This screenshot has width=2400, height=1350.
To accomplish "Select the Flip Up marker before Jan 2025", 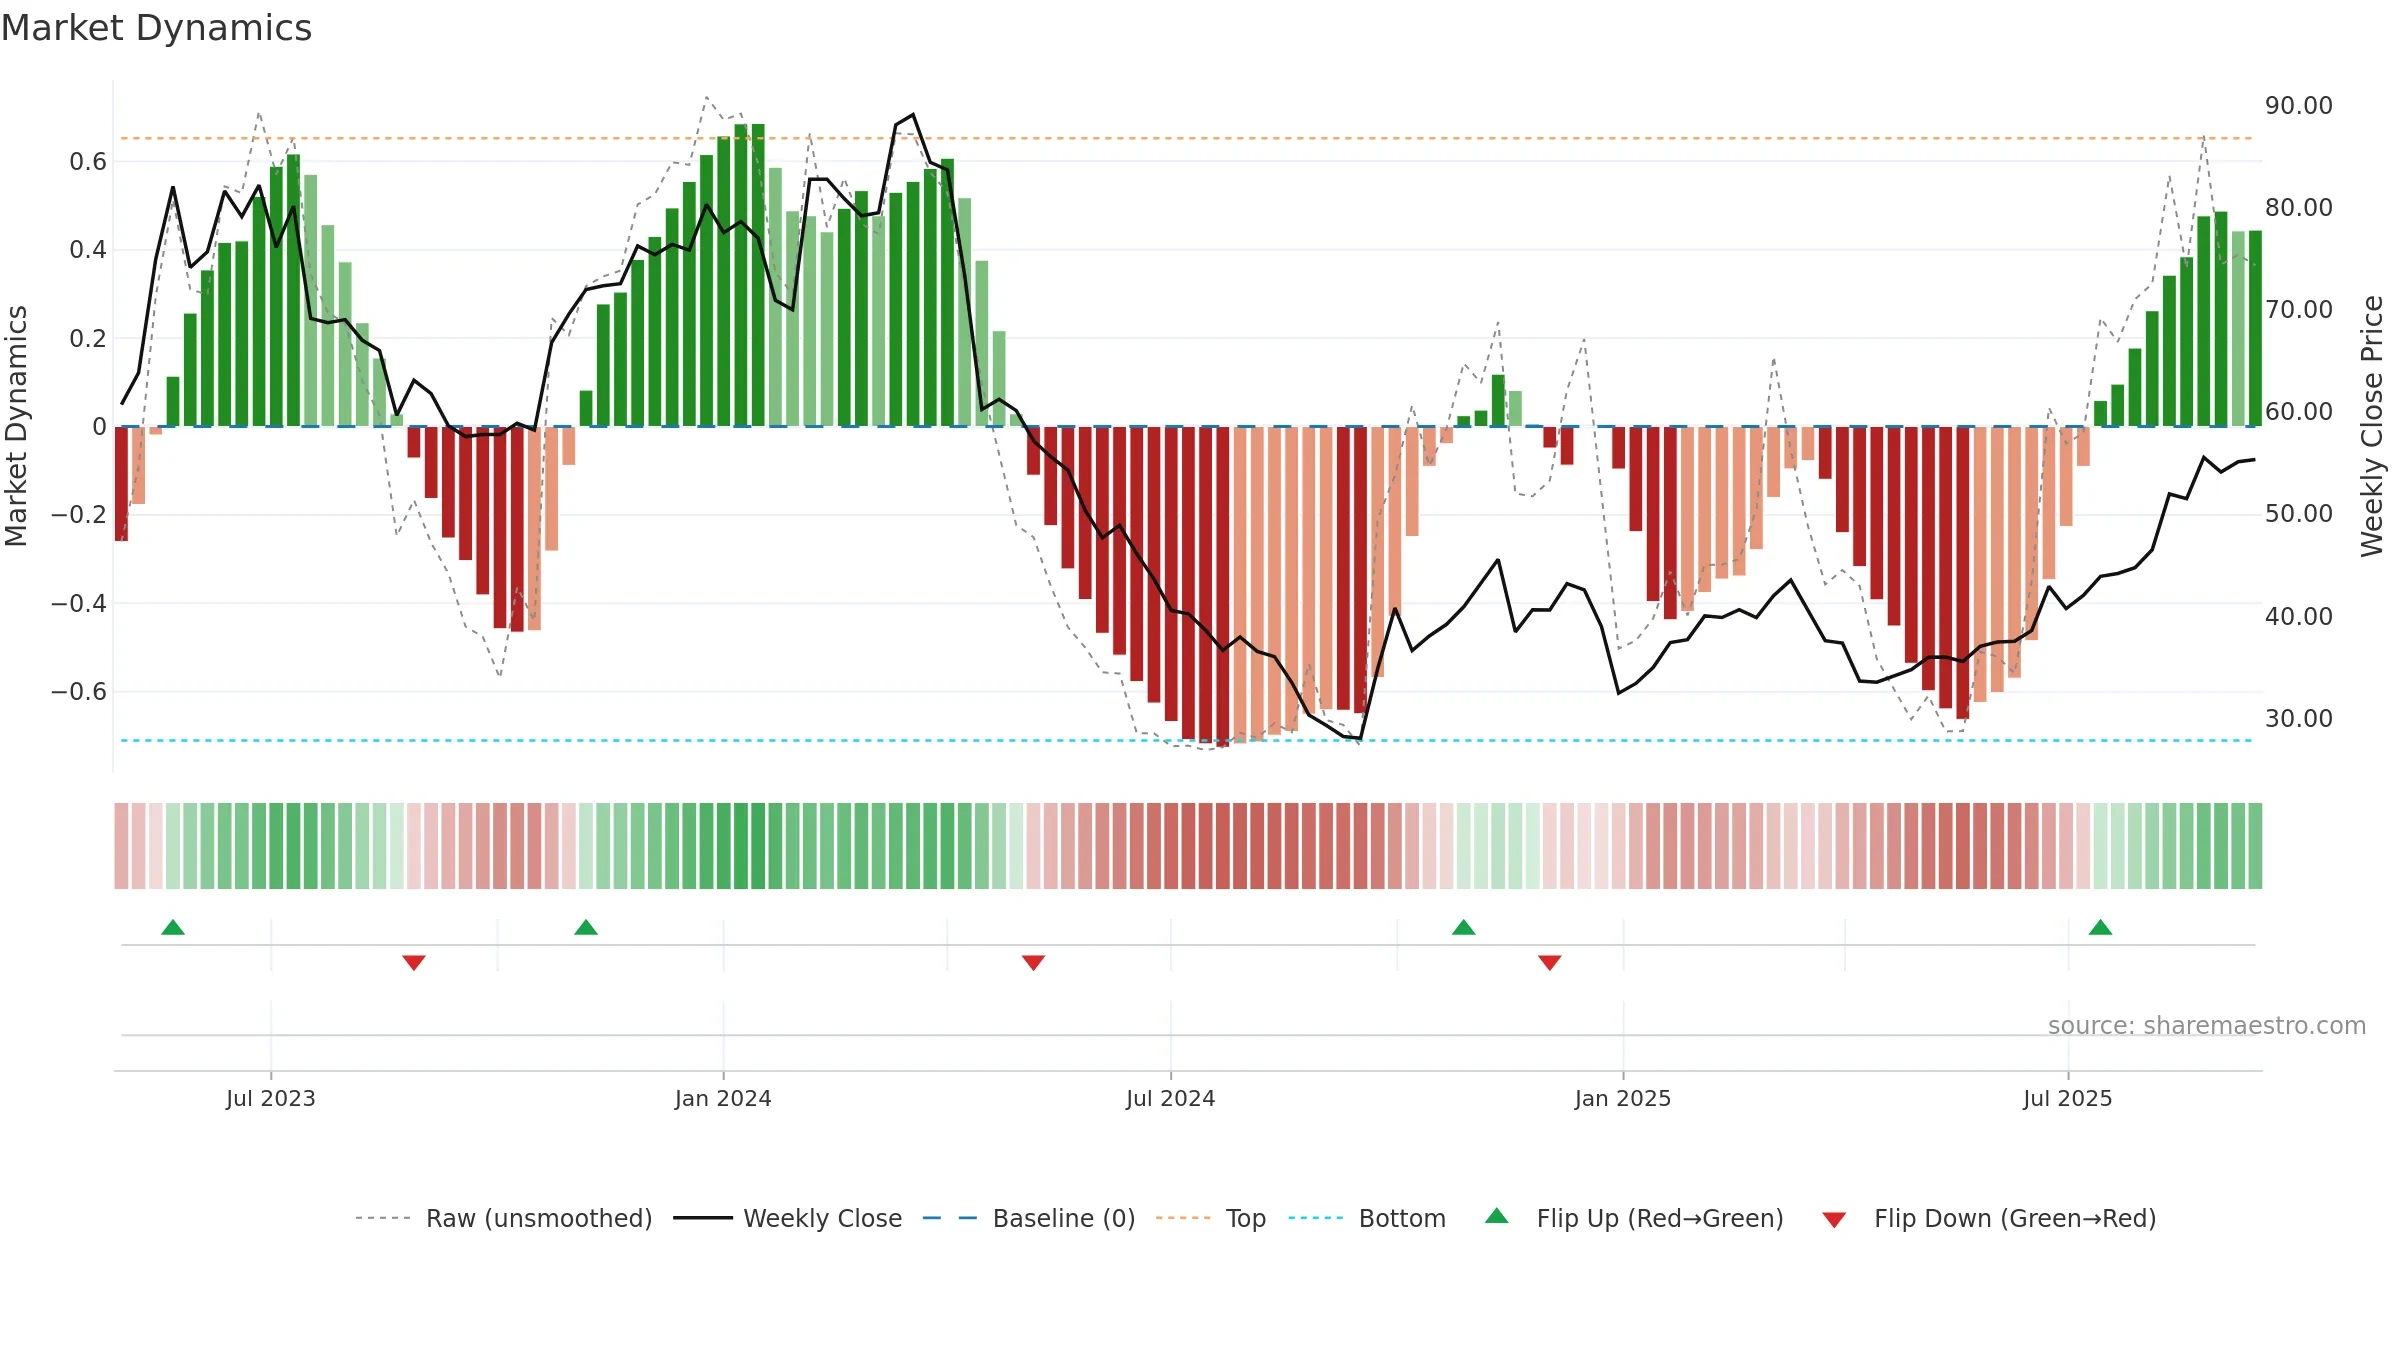I will tap(1464, 928).
